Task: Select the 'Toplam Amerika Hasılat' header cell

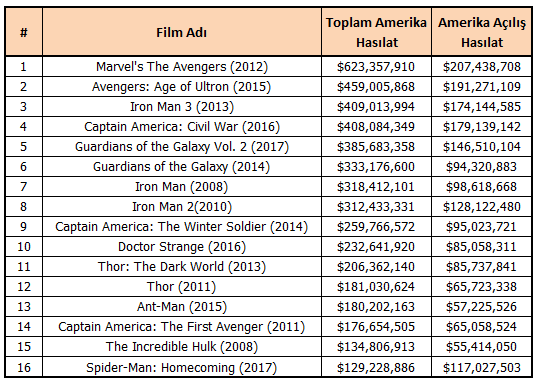Action: [376, 32]
